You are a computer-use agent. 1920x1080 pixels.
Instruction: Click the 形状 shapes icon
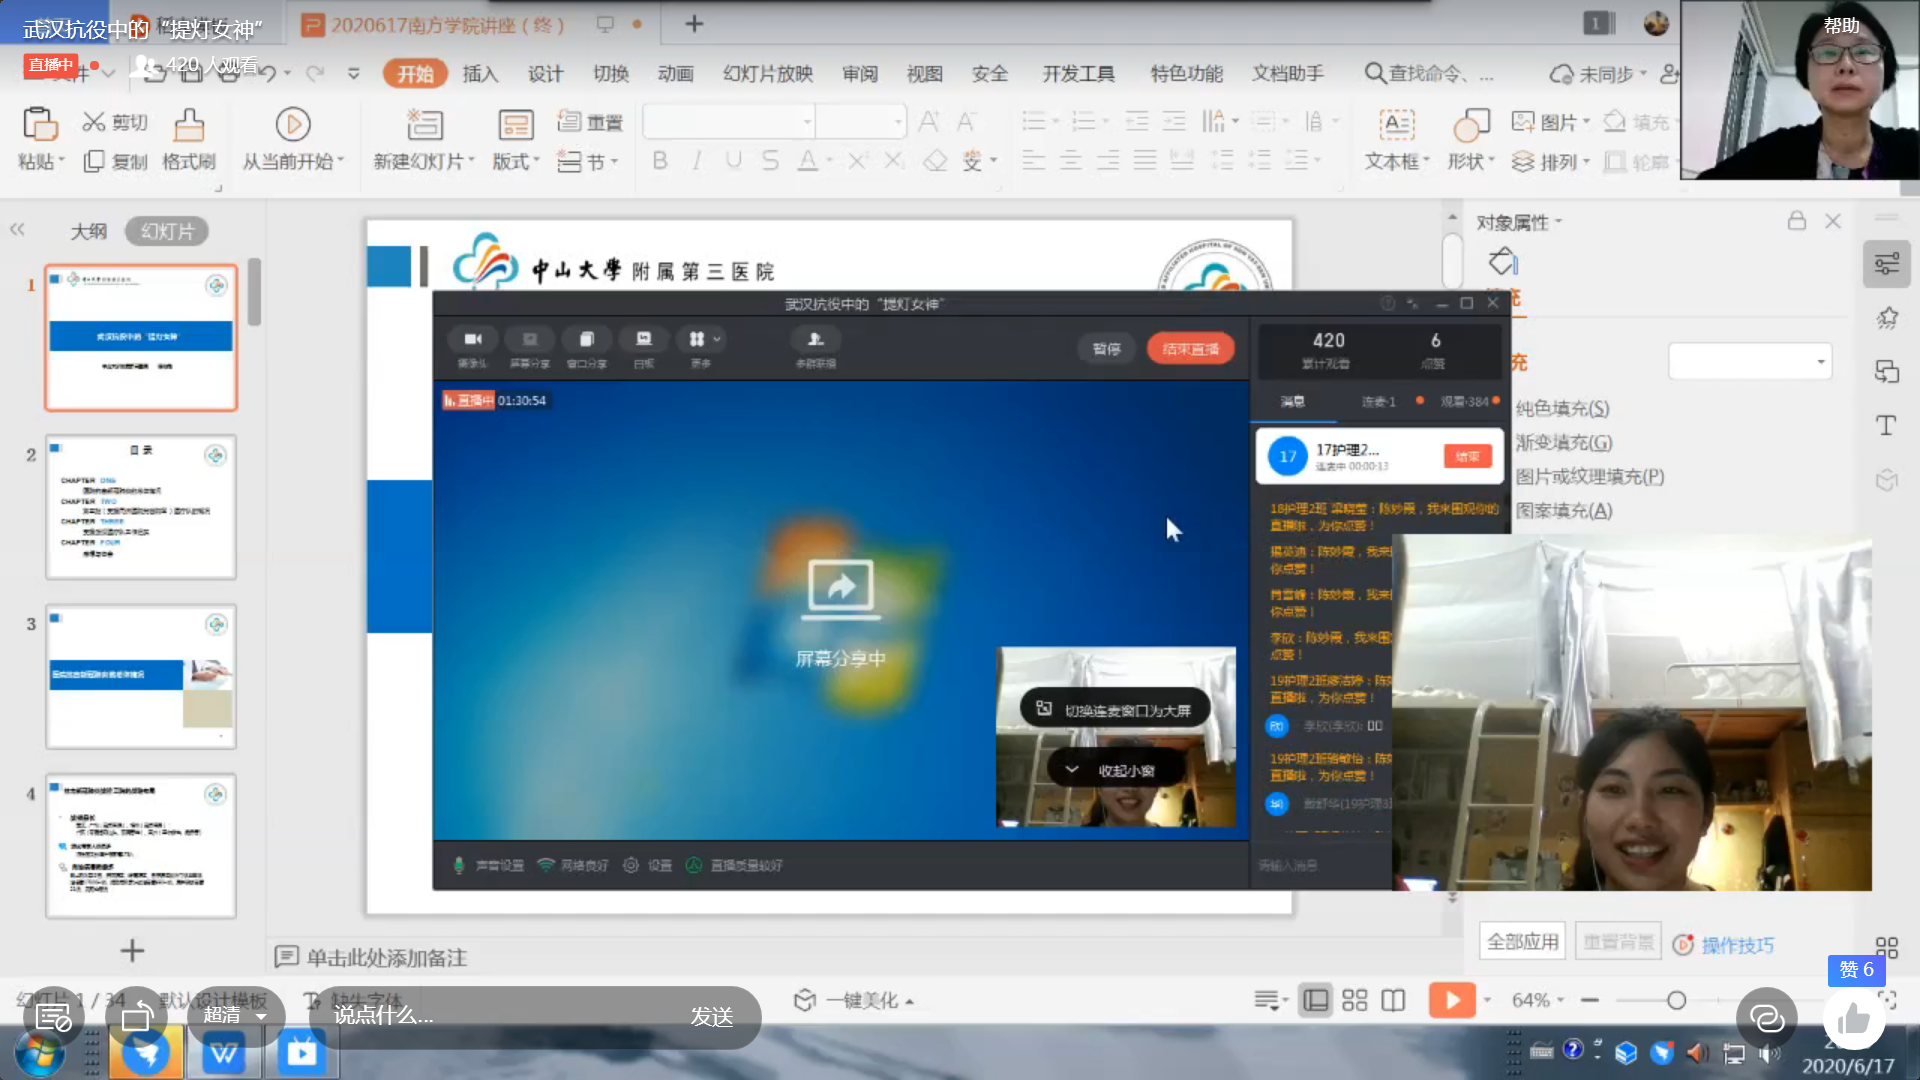pyautogui.click(x=1470, y=126)
